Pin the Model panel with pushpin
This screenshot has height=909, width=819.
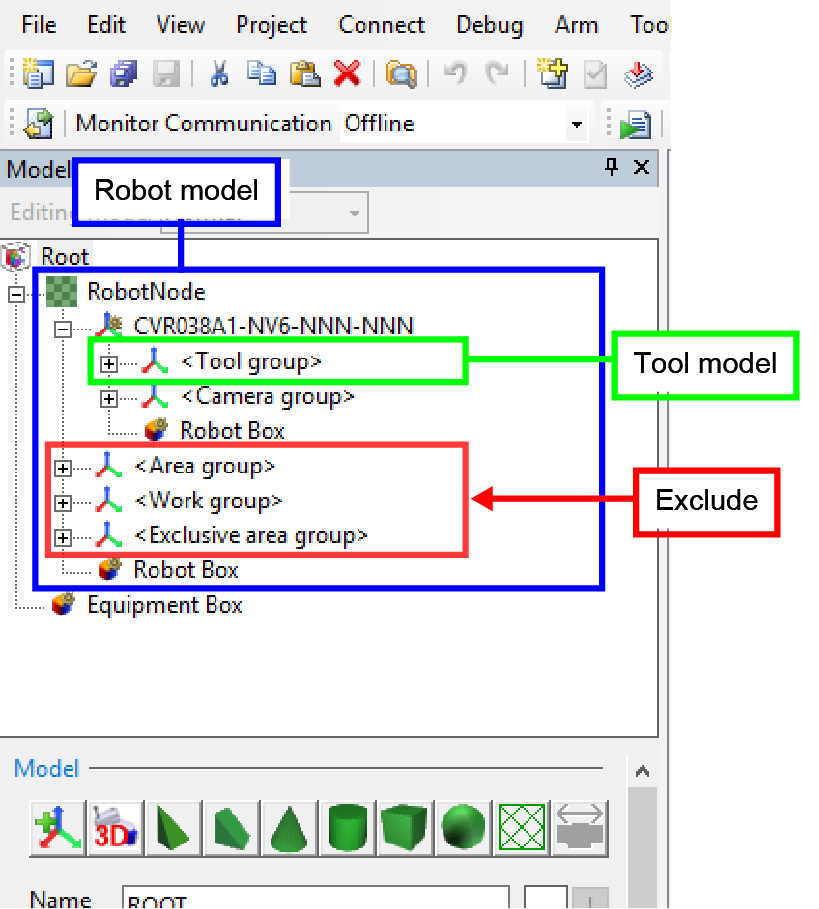pos(612,168)
